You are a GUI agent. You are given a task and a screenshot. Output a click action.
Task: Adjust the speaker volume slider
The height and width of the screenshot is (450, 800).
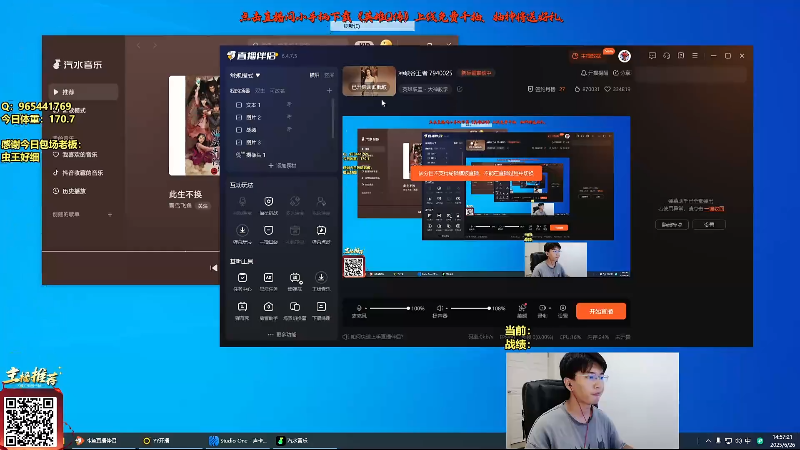[470, 308]
